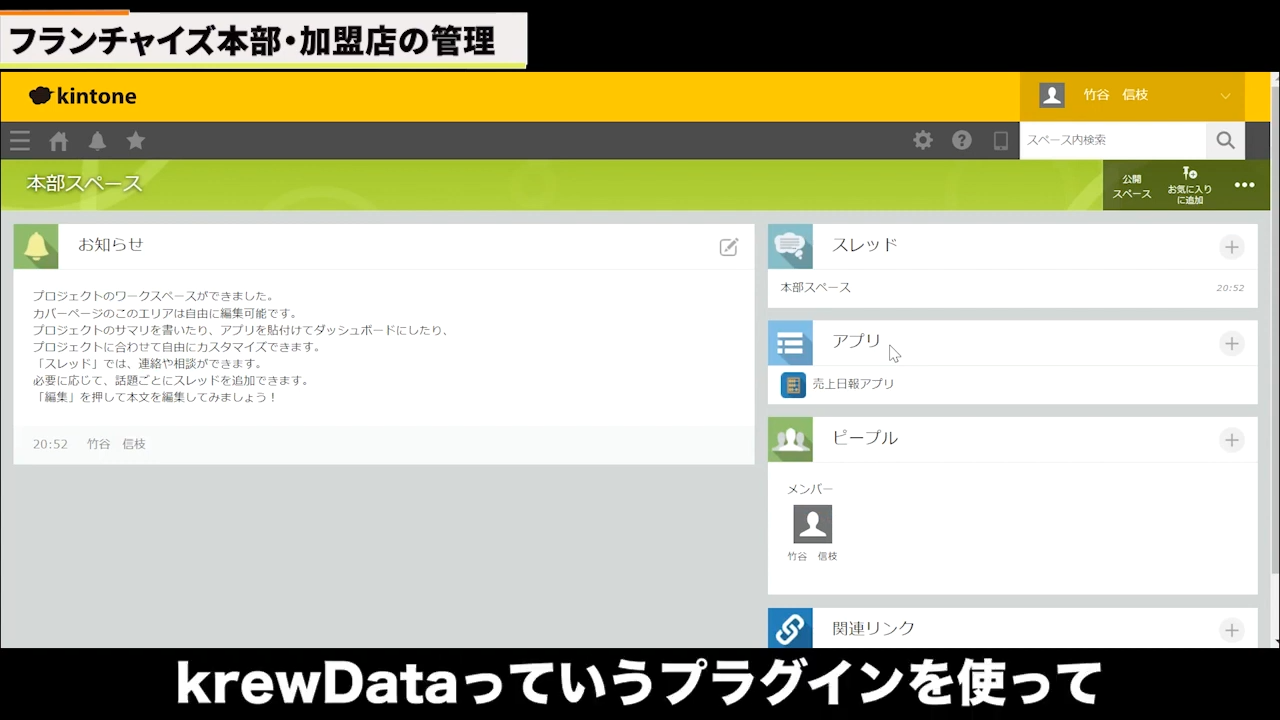Click the member name 竹谷 信枝 under メンバー
Screen dimensions: 1280x720
pos(812,556)
